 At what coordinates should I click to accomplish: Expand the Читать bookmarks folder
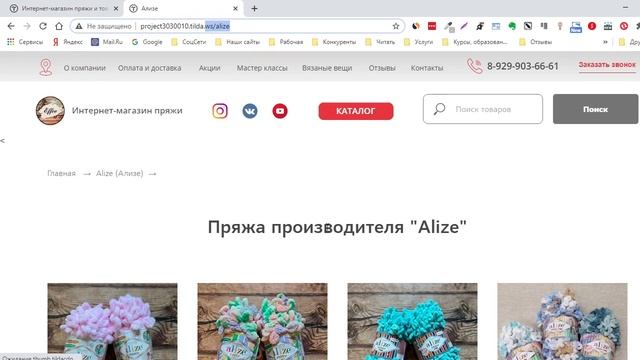click(x=380, y=42)
